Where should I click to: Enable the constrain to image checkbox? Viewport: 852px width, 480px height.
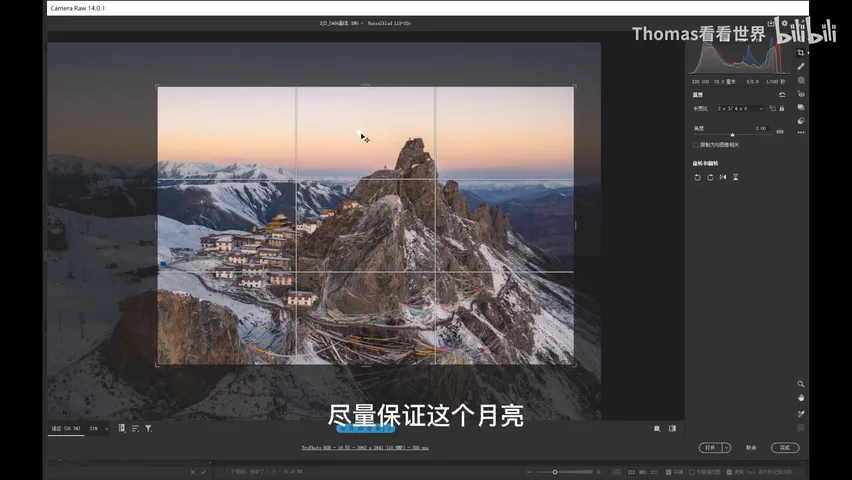click(x=696, y=145)
